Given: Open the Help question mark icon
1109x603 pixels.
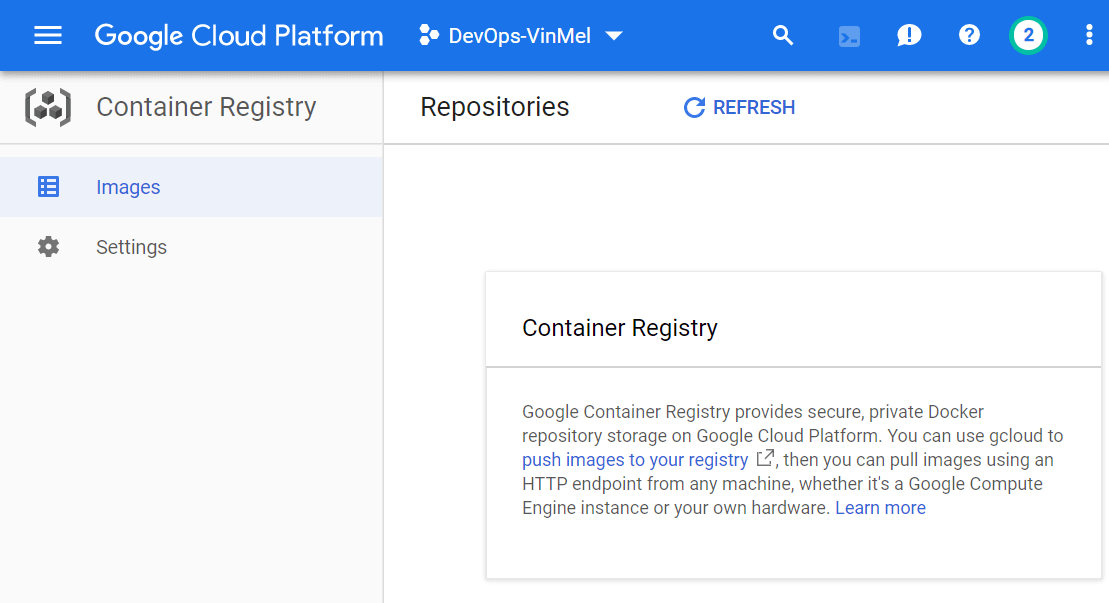Looking at the screenshot, I should [969, 36].
